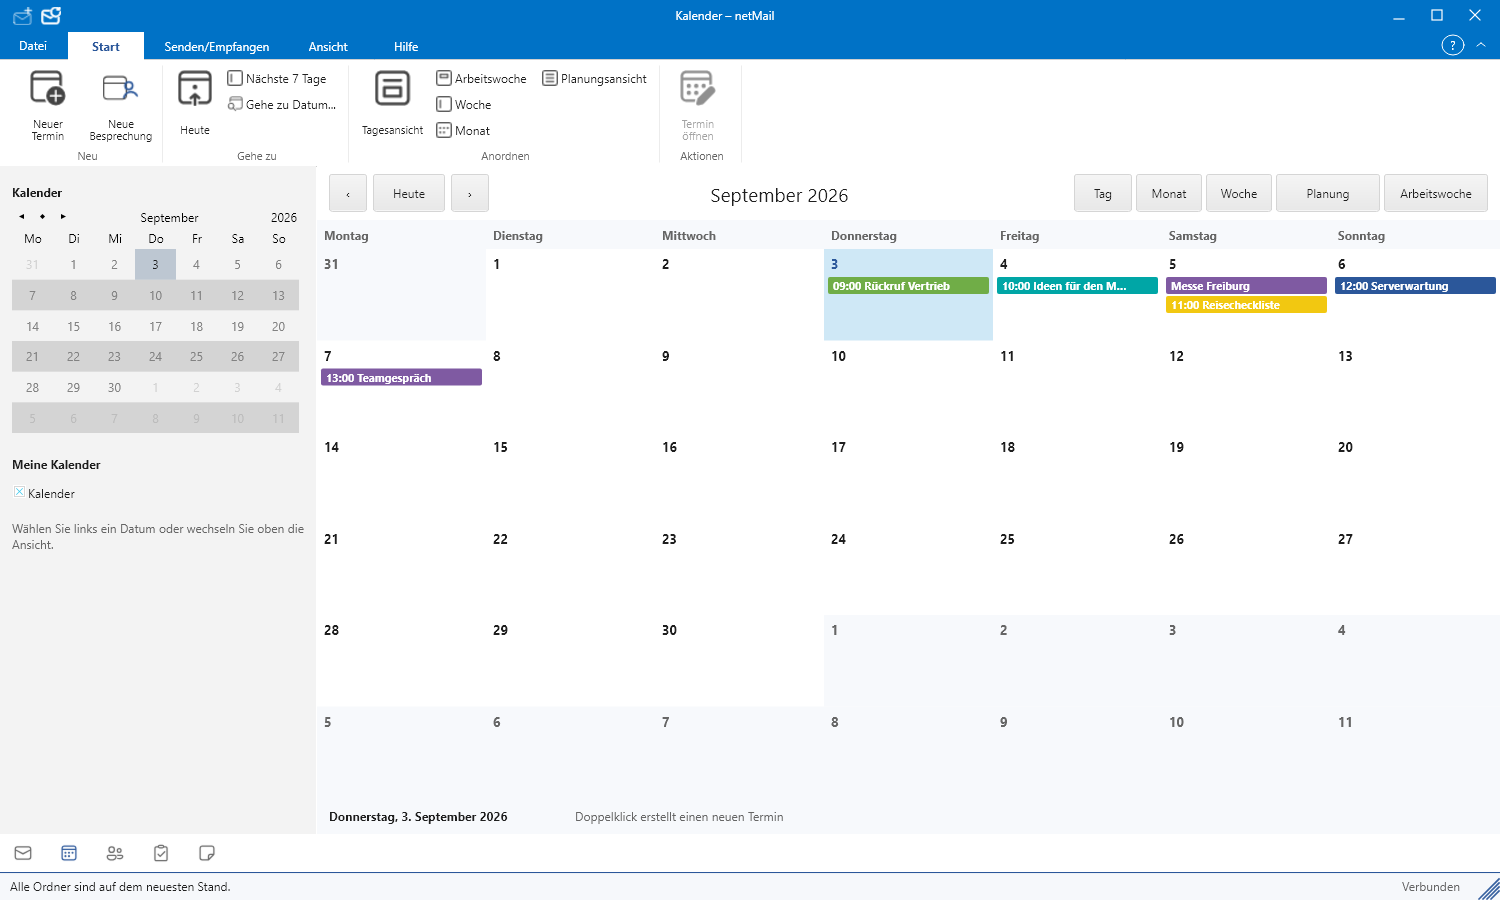The image size is (1500, 900).
Task: Select the Messe Freiburg event
Action: click(1246, 286)
